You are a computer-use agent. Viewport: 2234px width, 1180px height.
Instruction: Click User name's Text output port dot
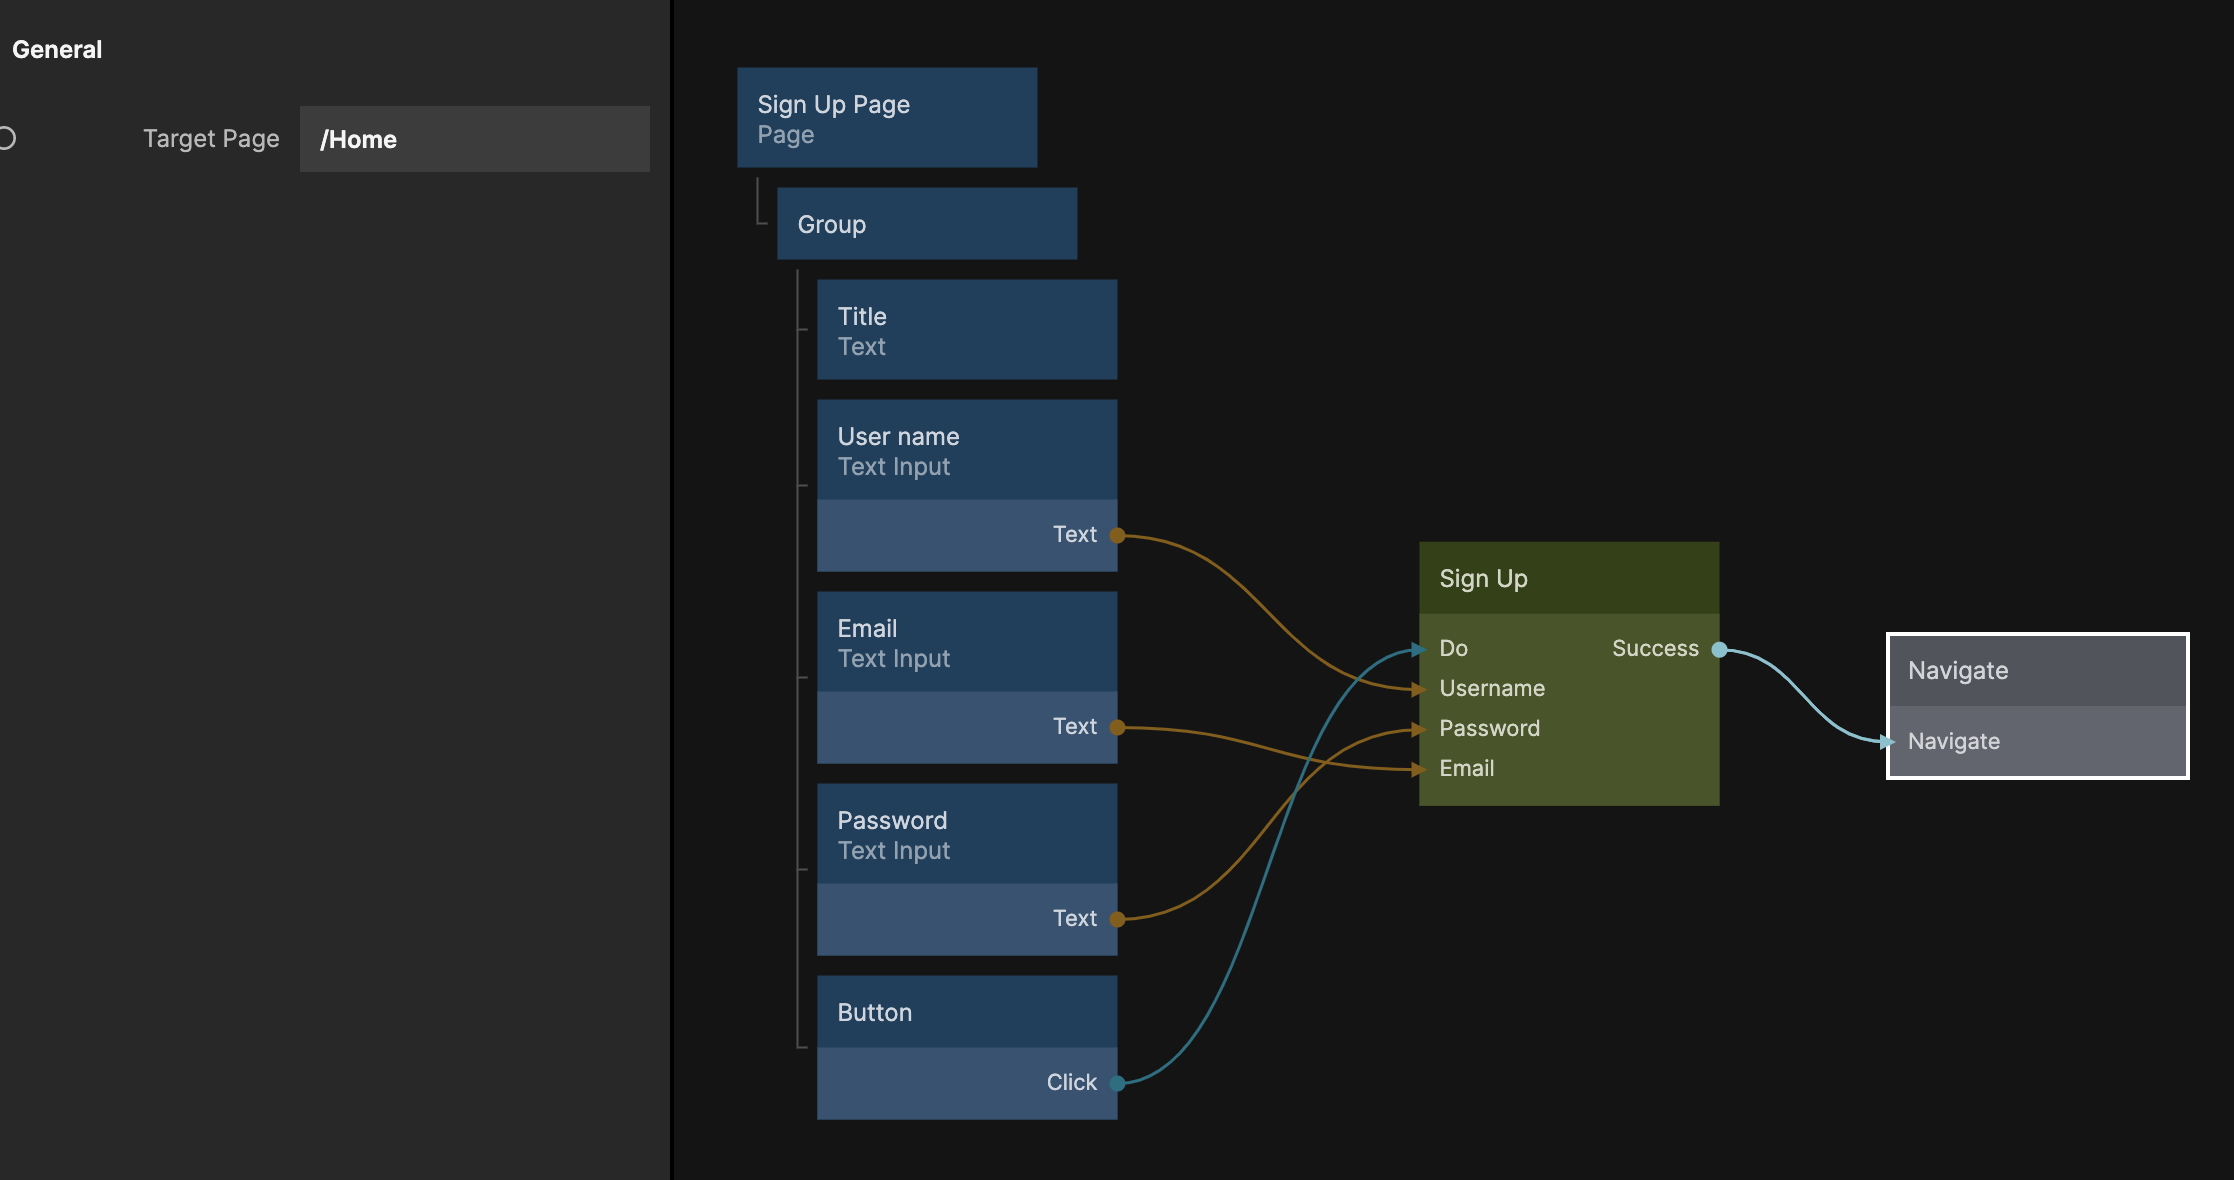[x=1118, y=535]
